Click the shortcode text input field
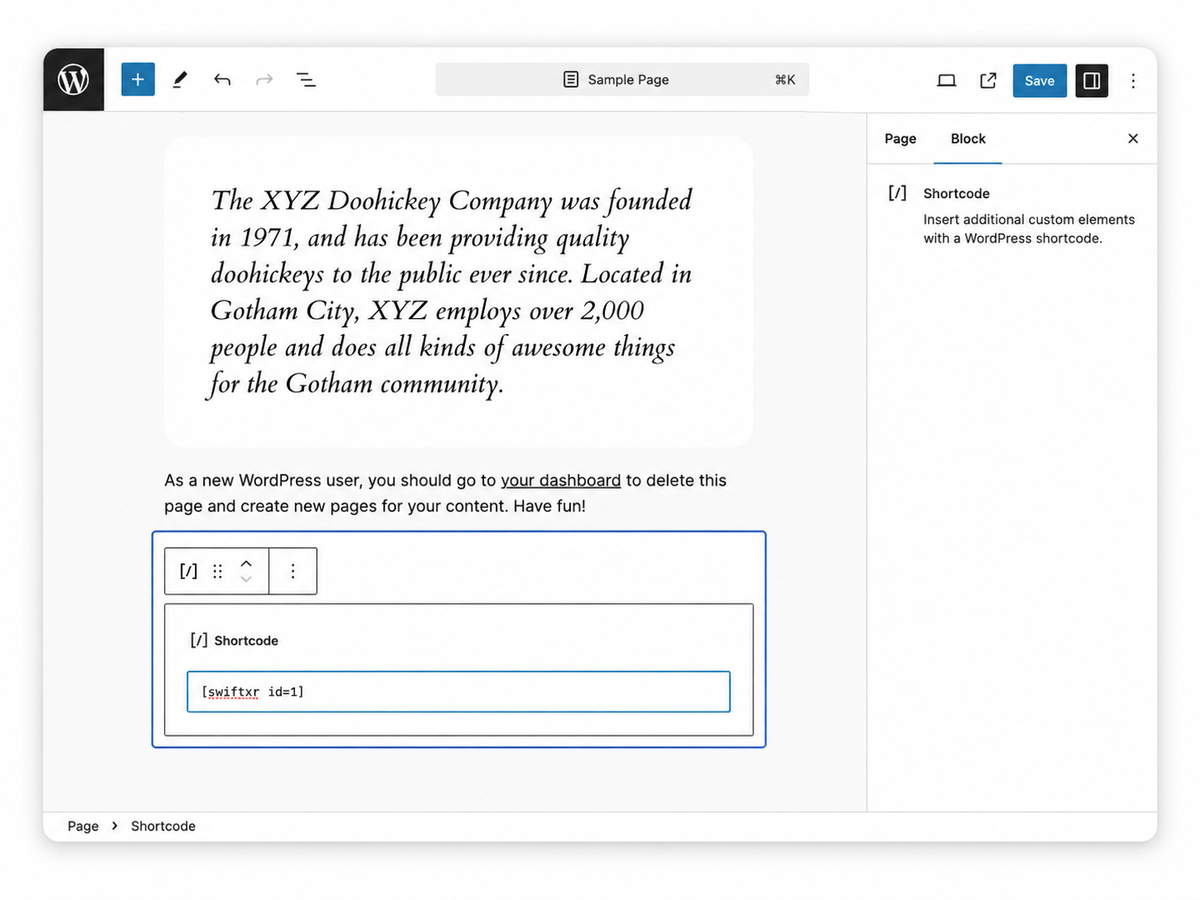The width and height of the screenshot is (1200, 900). pos(458,692)
